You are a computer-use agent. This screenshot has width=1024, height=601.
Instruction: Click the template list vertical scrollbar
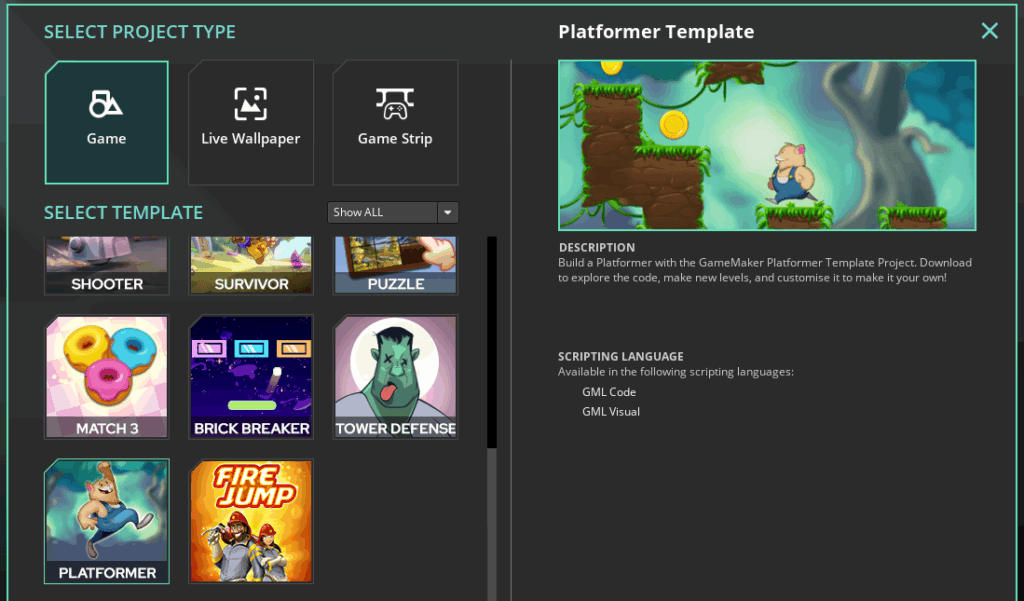491,340
